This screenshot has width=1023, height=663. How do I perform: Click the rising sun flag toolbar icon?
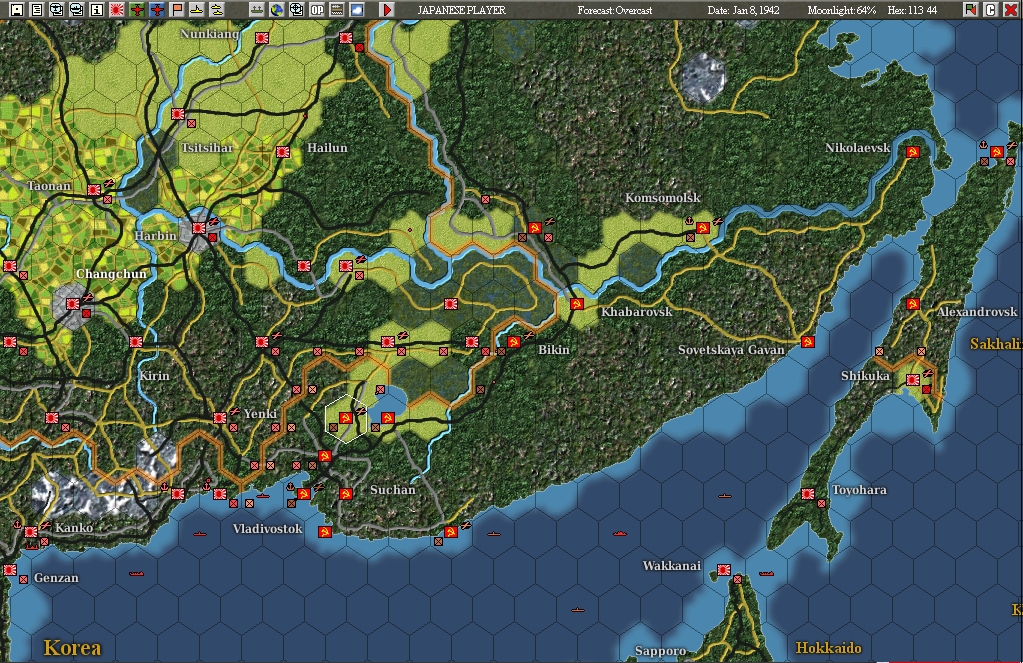coord(117,9)
